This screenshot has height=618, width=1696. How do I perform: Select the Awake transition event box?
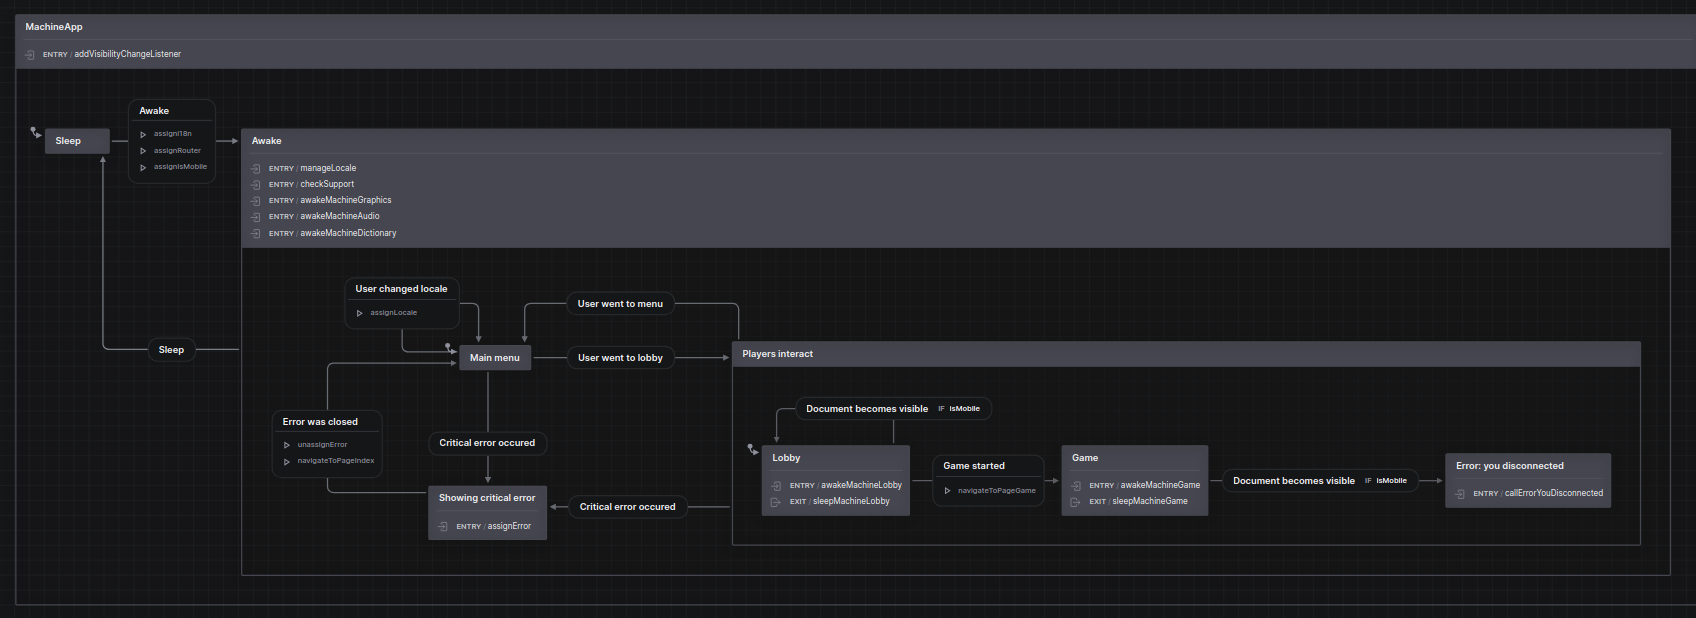(x=172, y=141)
